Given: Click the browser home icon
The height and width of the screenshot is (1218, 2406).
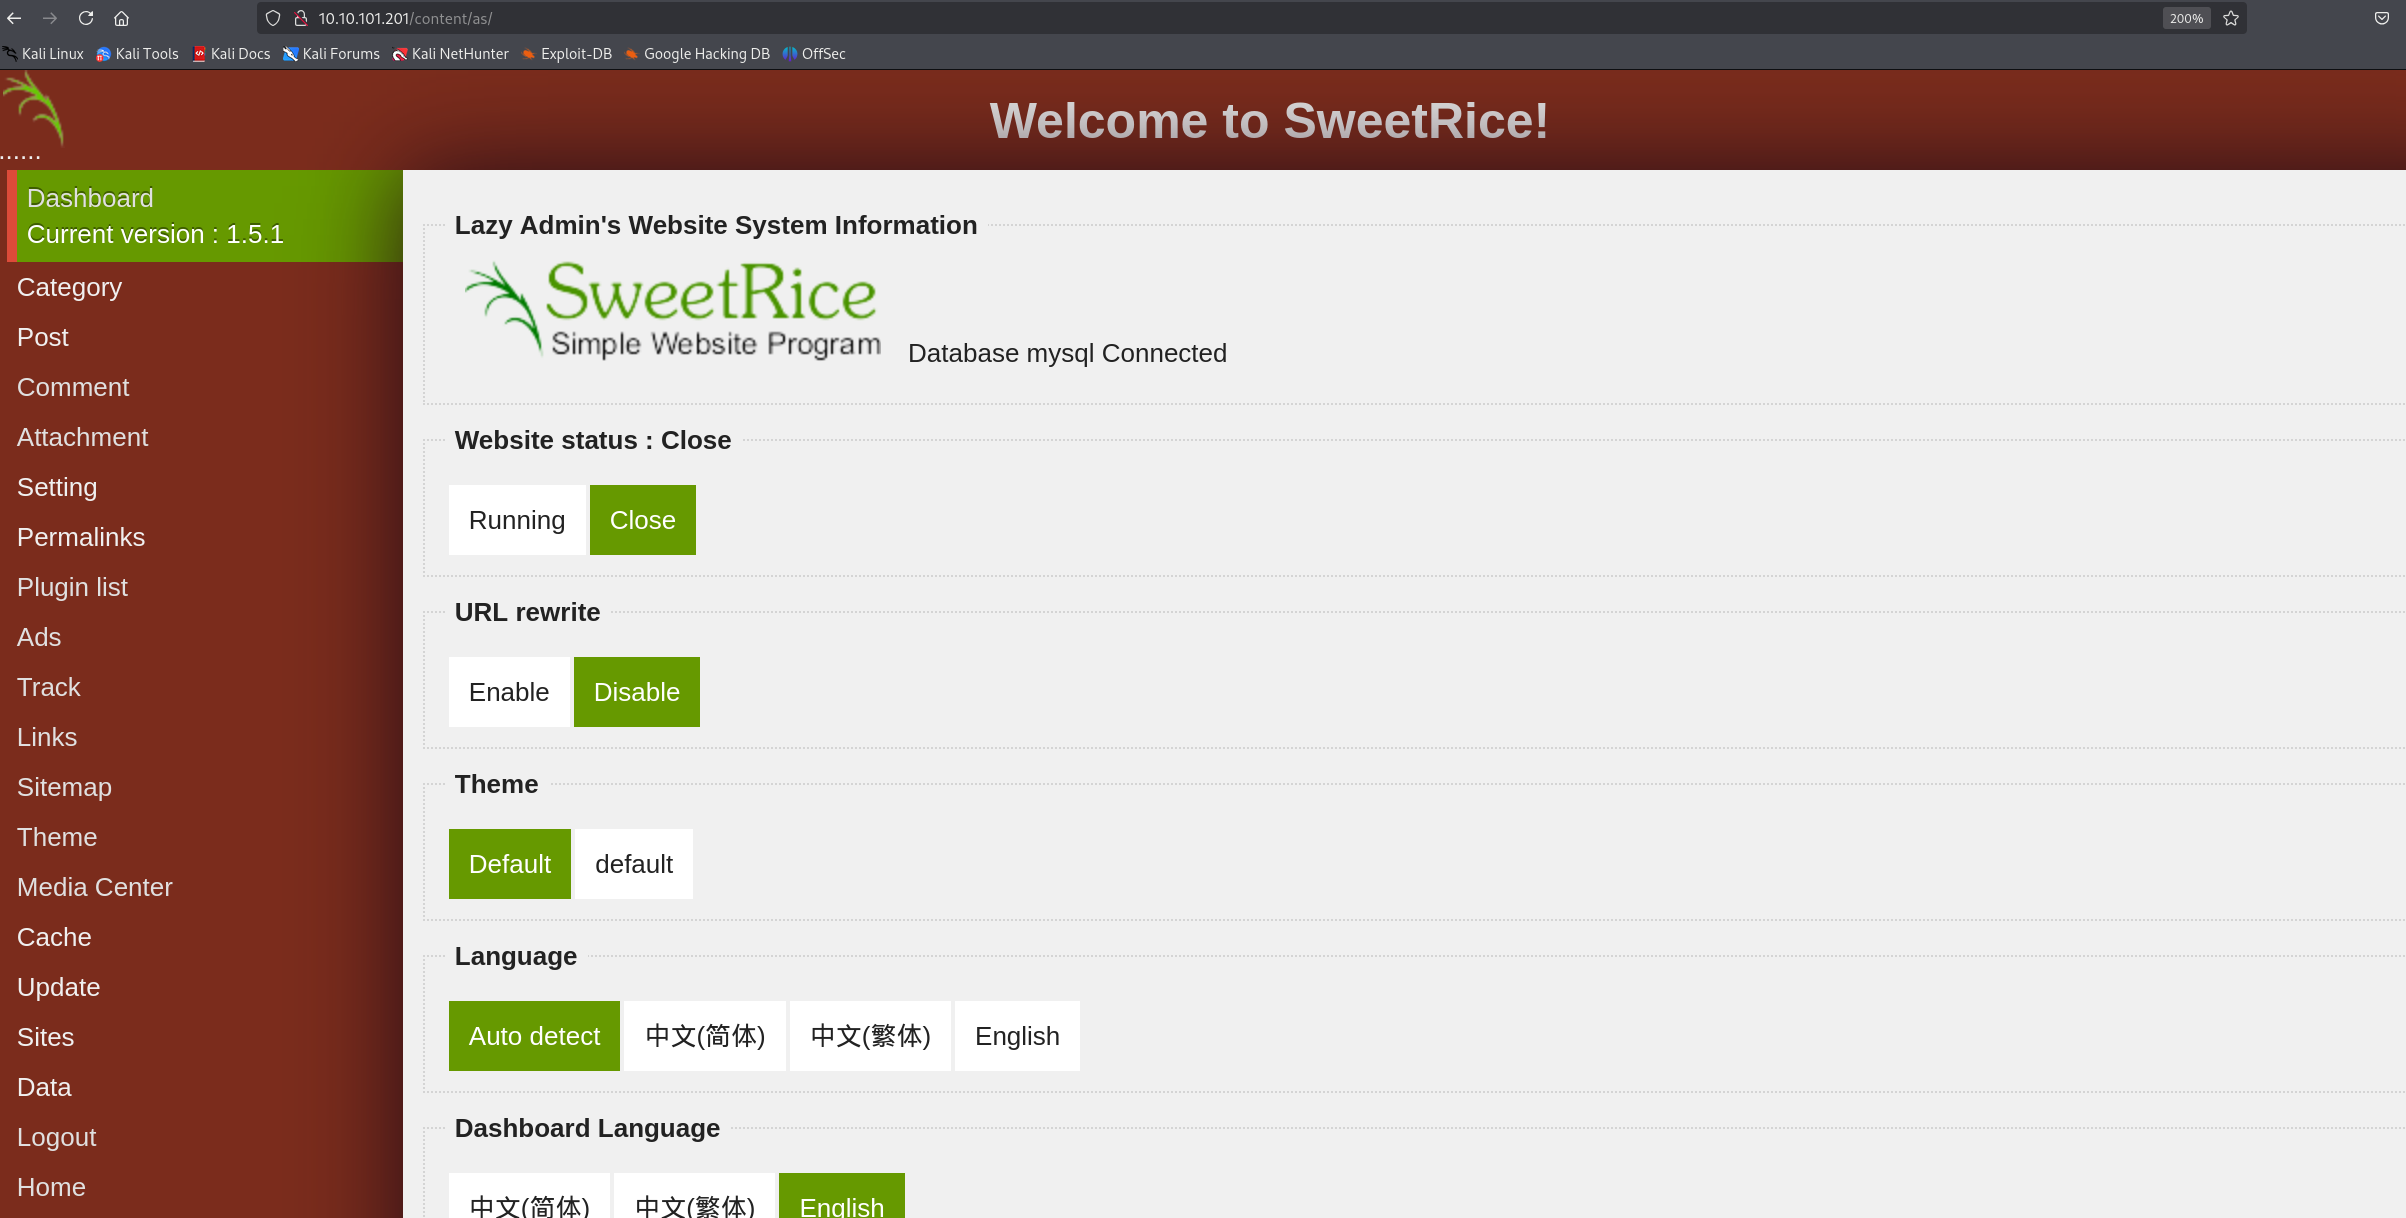Looking at the screenshot, I should pyautogui.click(x=121, y=18).
